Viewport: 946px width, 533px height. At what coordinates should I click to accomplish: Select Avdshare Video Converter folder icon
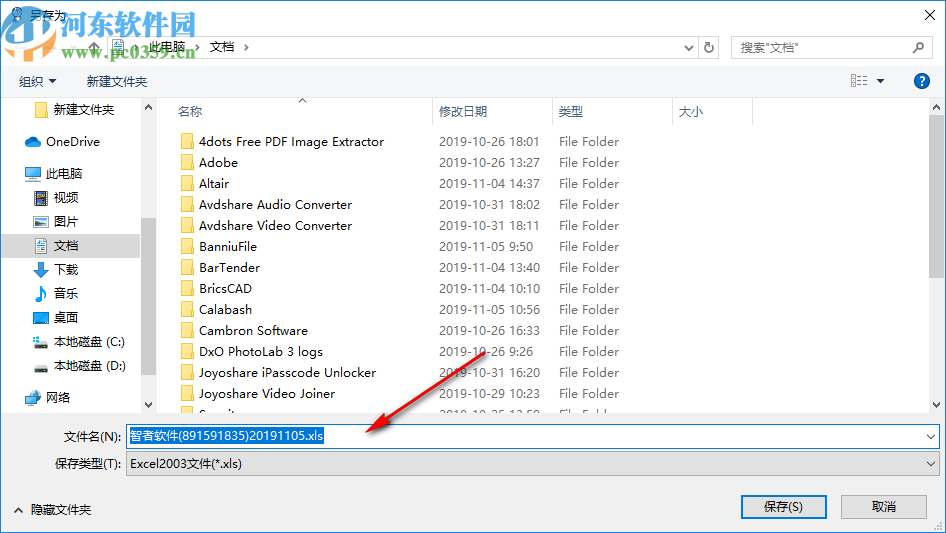coord(187,226)
